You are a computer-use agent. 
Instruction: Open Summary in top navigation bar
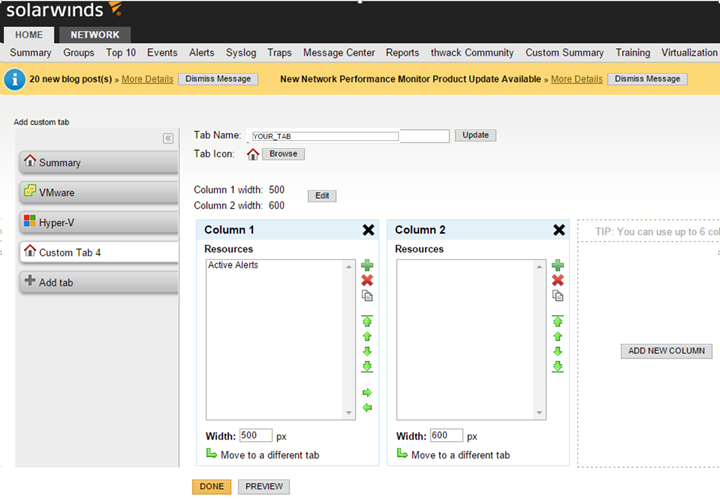30,53
